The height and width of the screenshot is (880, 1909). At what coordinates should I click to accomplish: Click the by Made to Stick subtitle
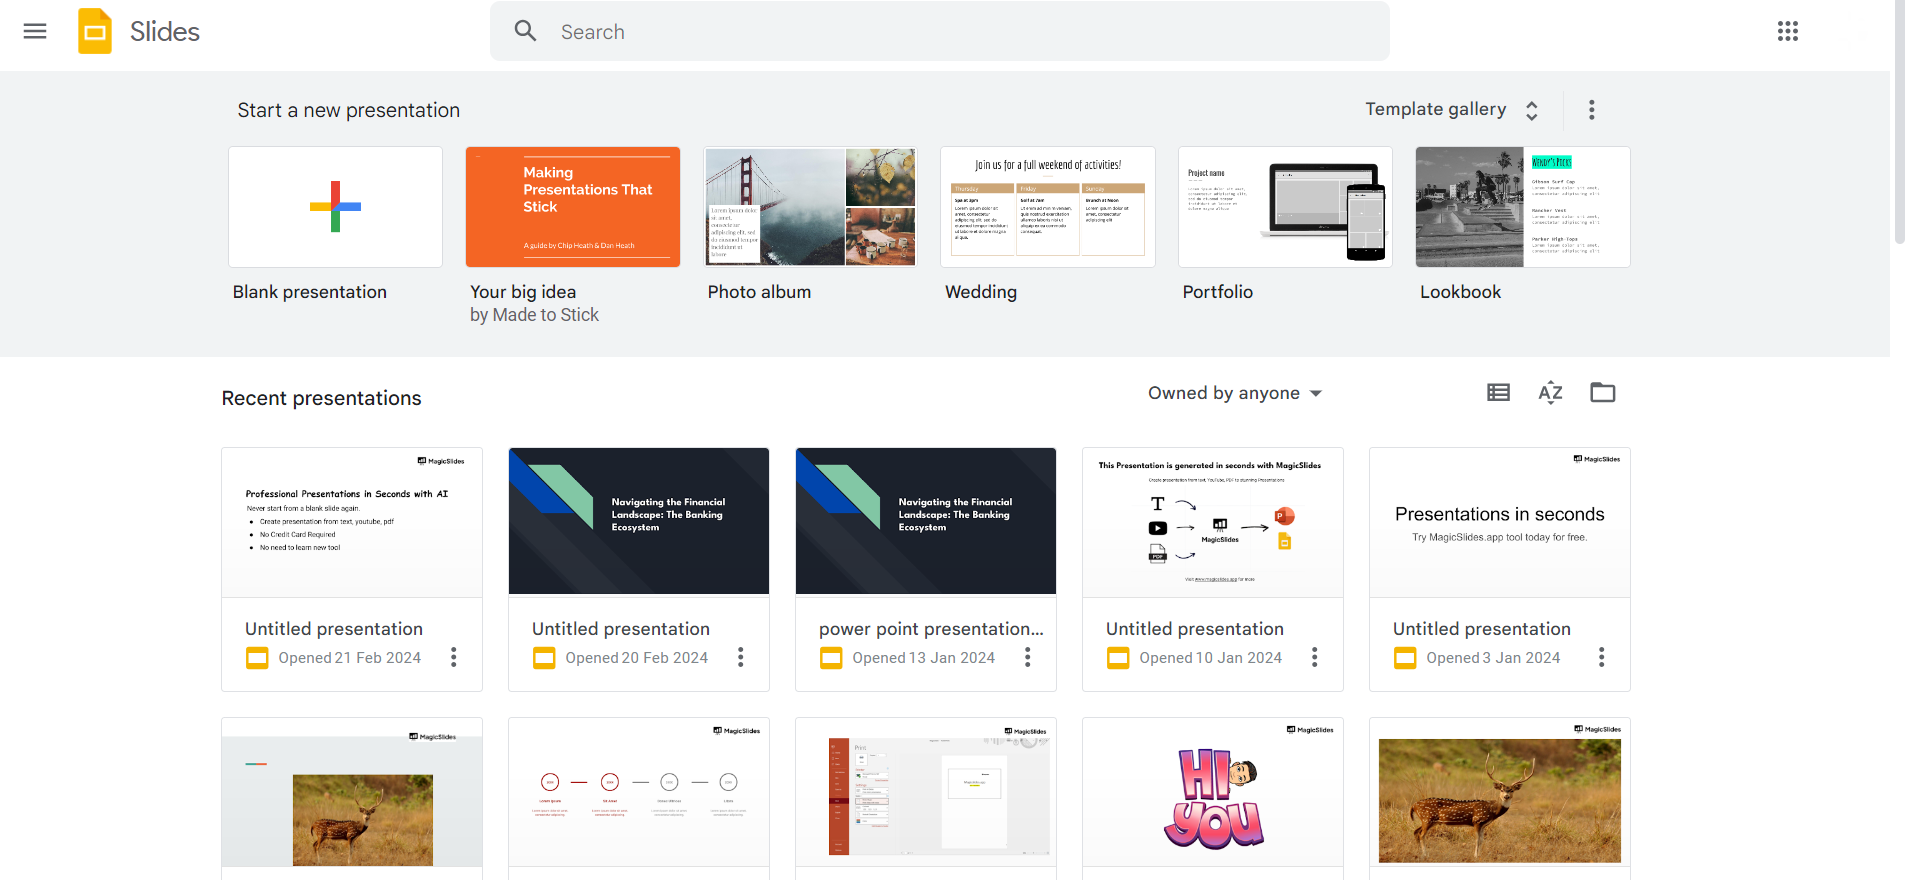(x=535, y=315)
